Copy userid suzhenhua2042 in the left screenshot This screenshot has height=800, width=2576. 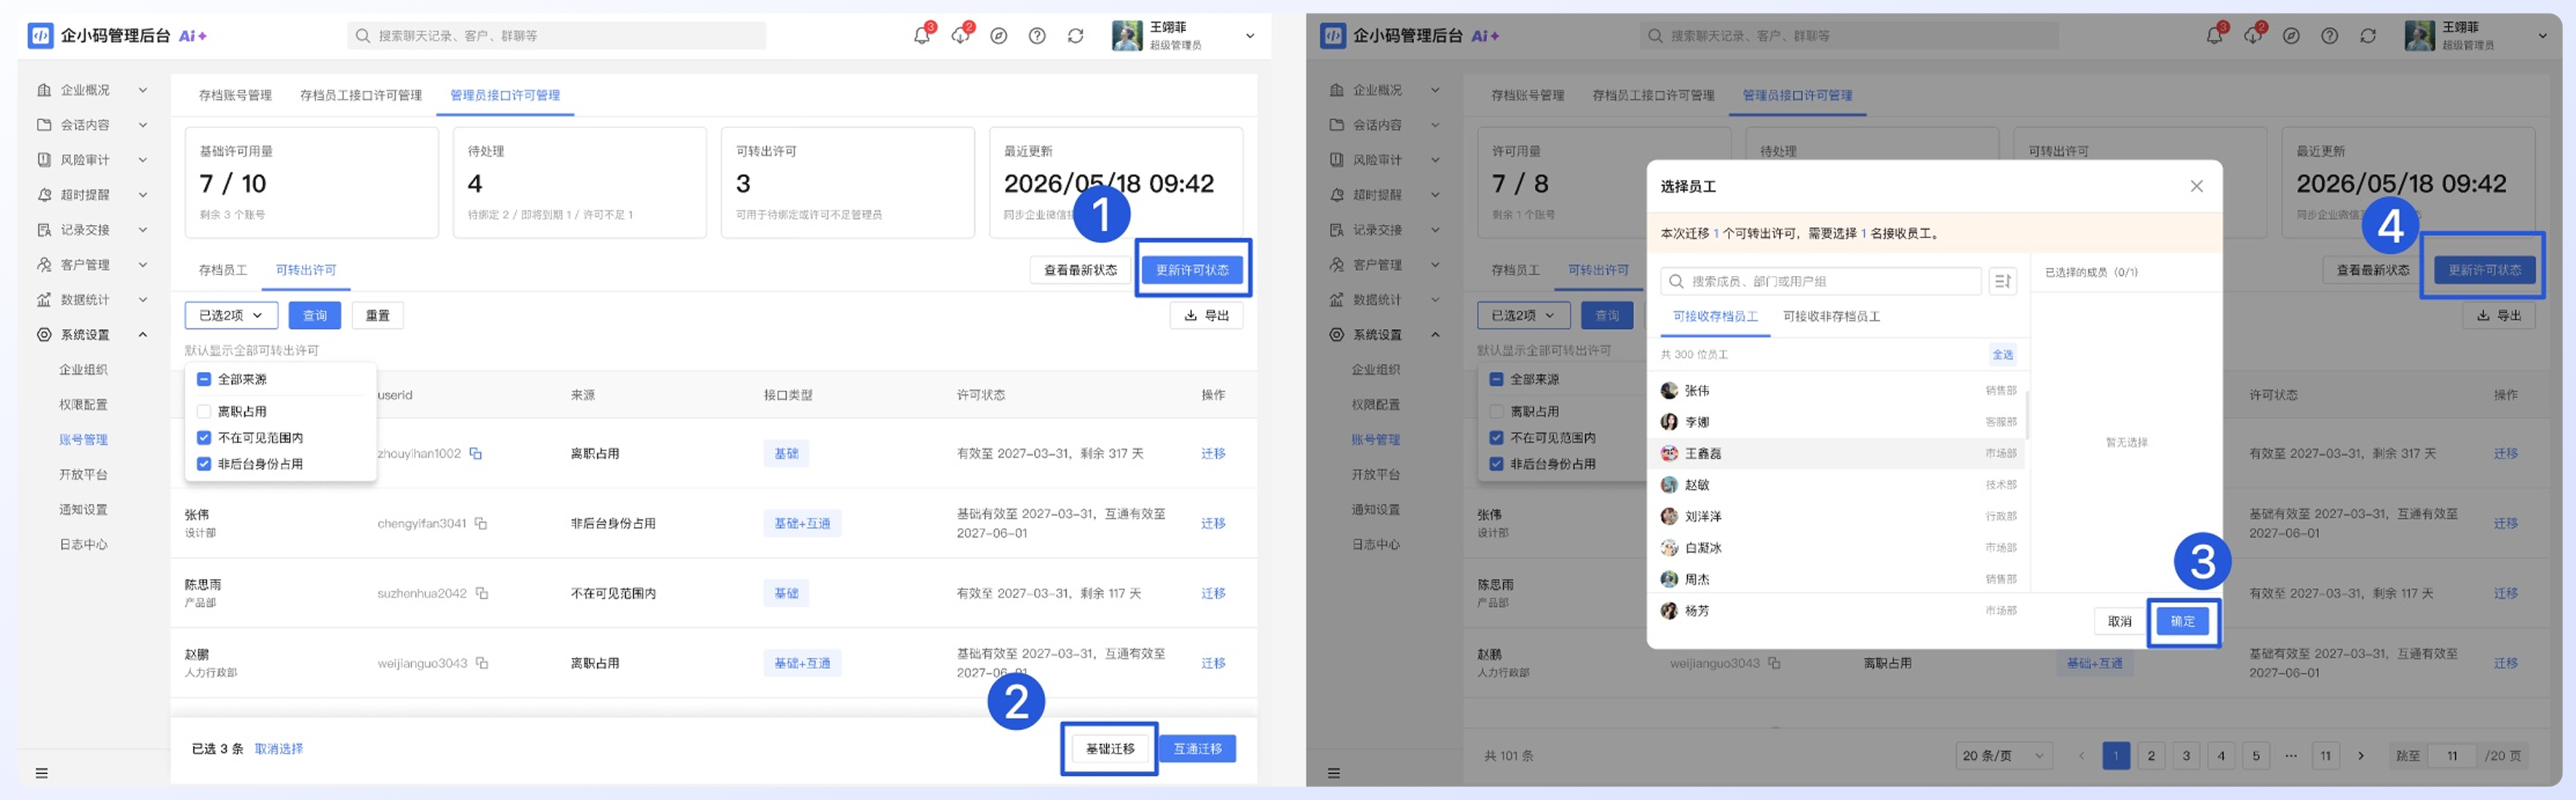pyautogui.click(x=482, y=593)
